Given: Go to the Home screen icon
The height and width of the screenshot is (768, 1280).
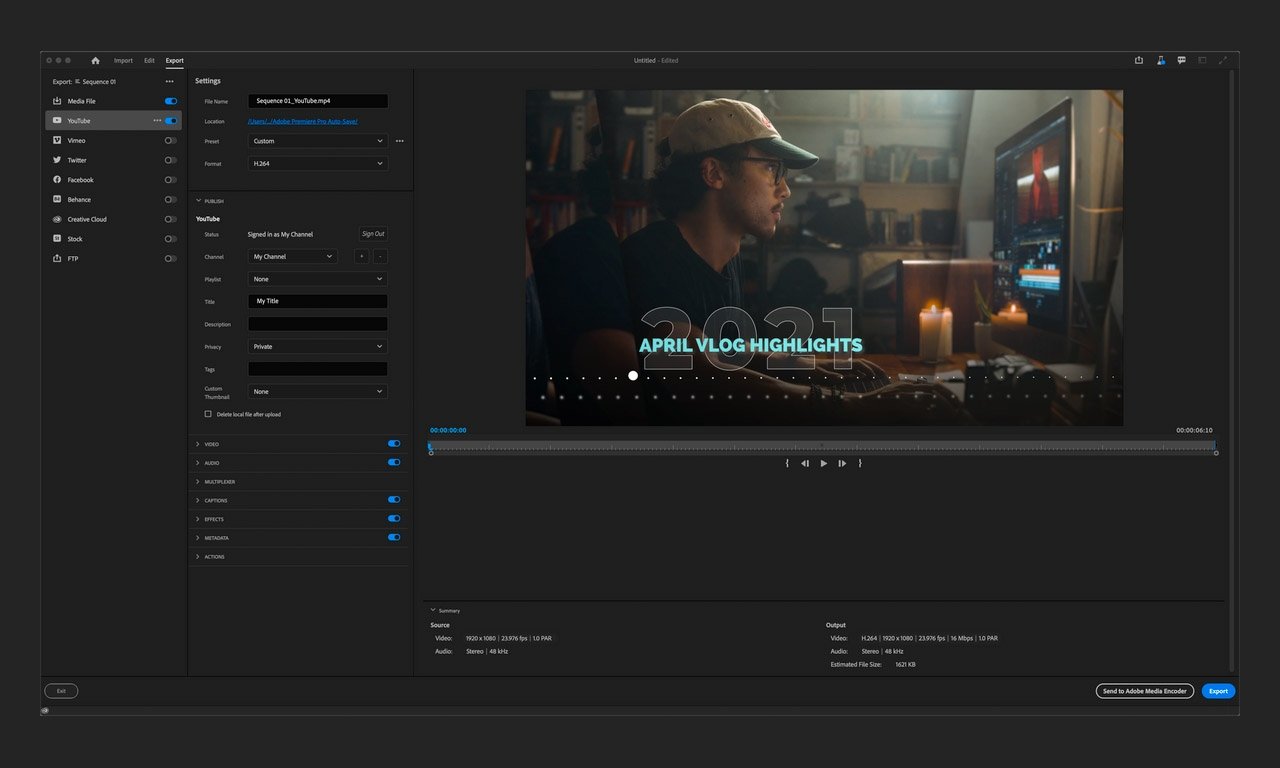Looking at the screenshot, I should click(96, 60).
